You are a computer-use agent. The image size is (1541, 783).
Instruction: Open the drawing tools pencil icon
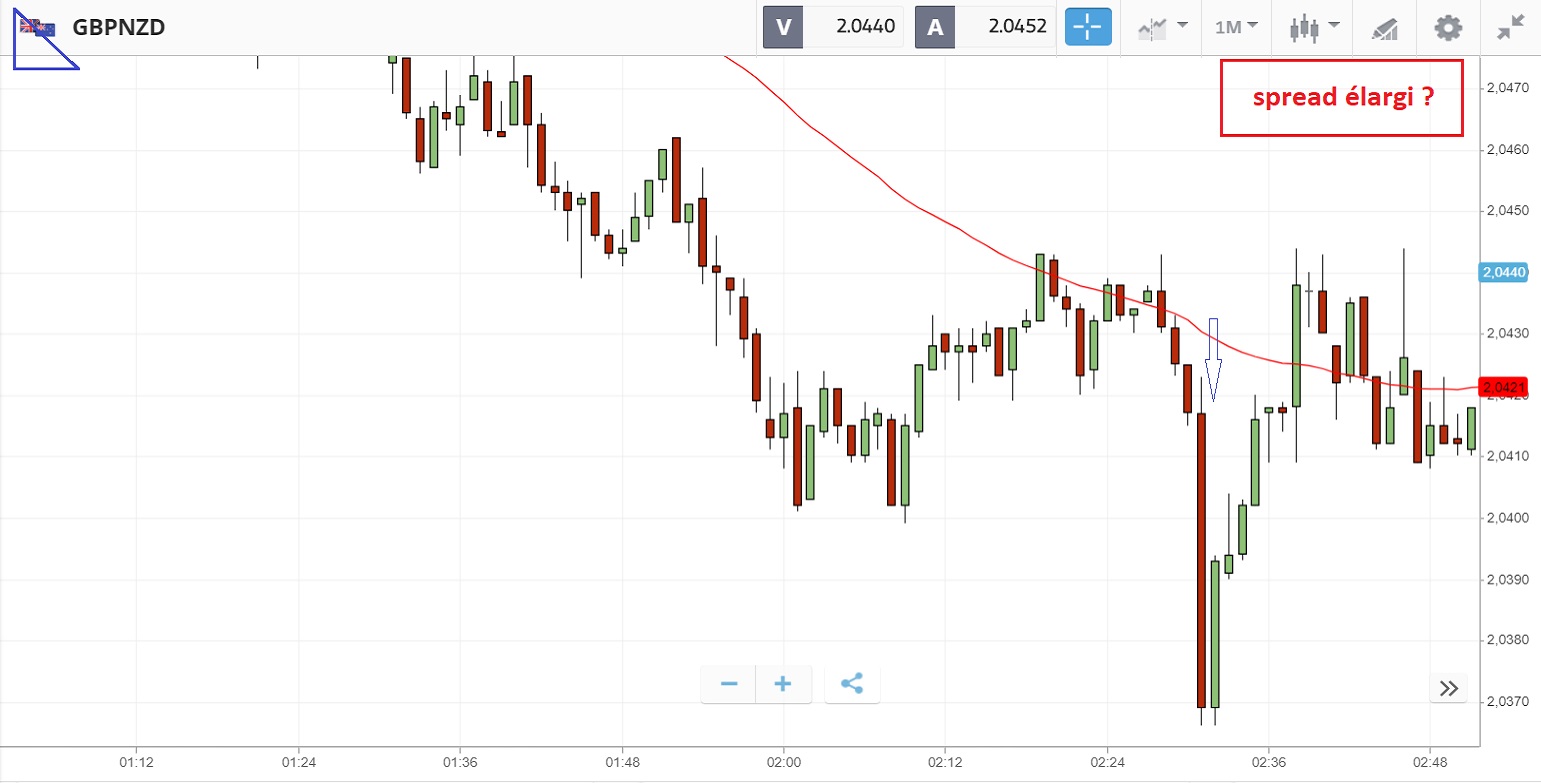(x=1384, y=28)
